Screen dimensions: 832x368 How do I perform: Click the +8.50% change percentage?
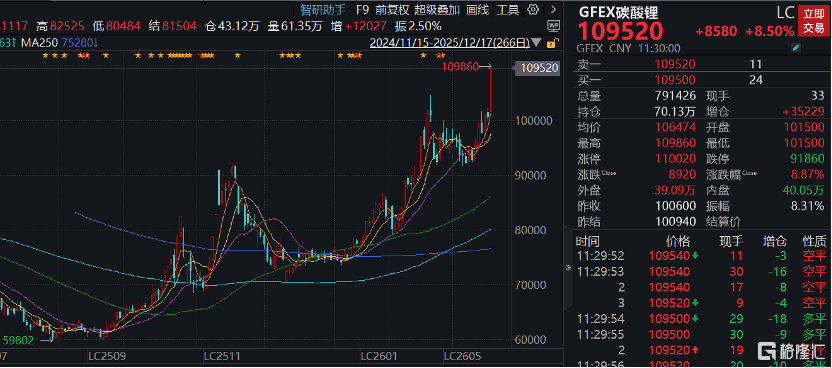coord(769,32)
